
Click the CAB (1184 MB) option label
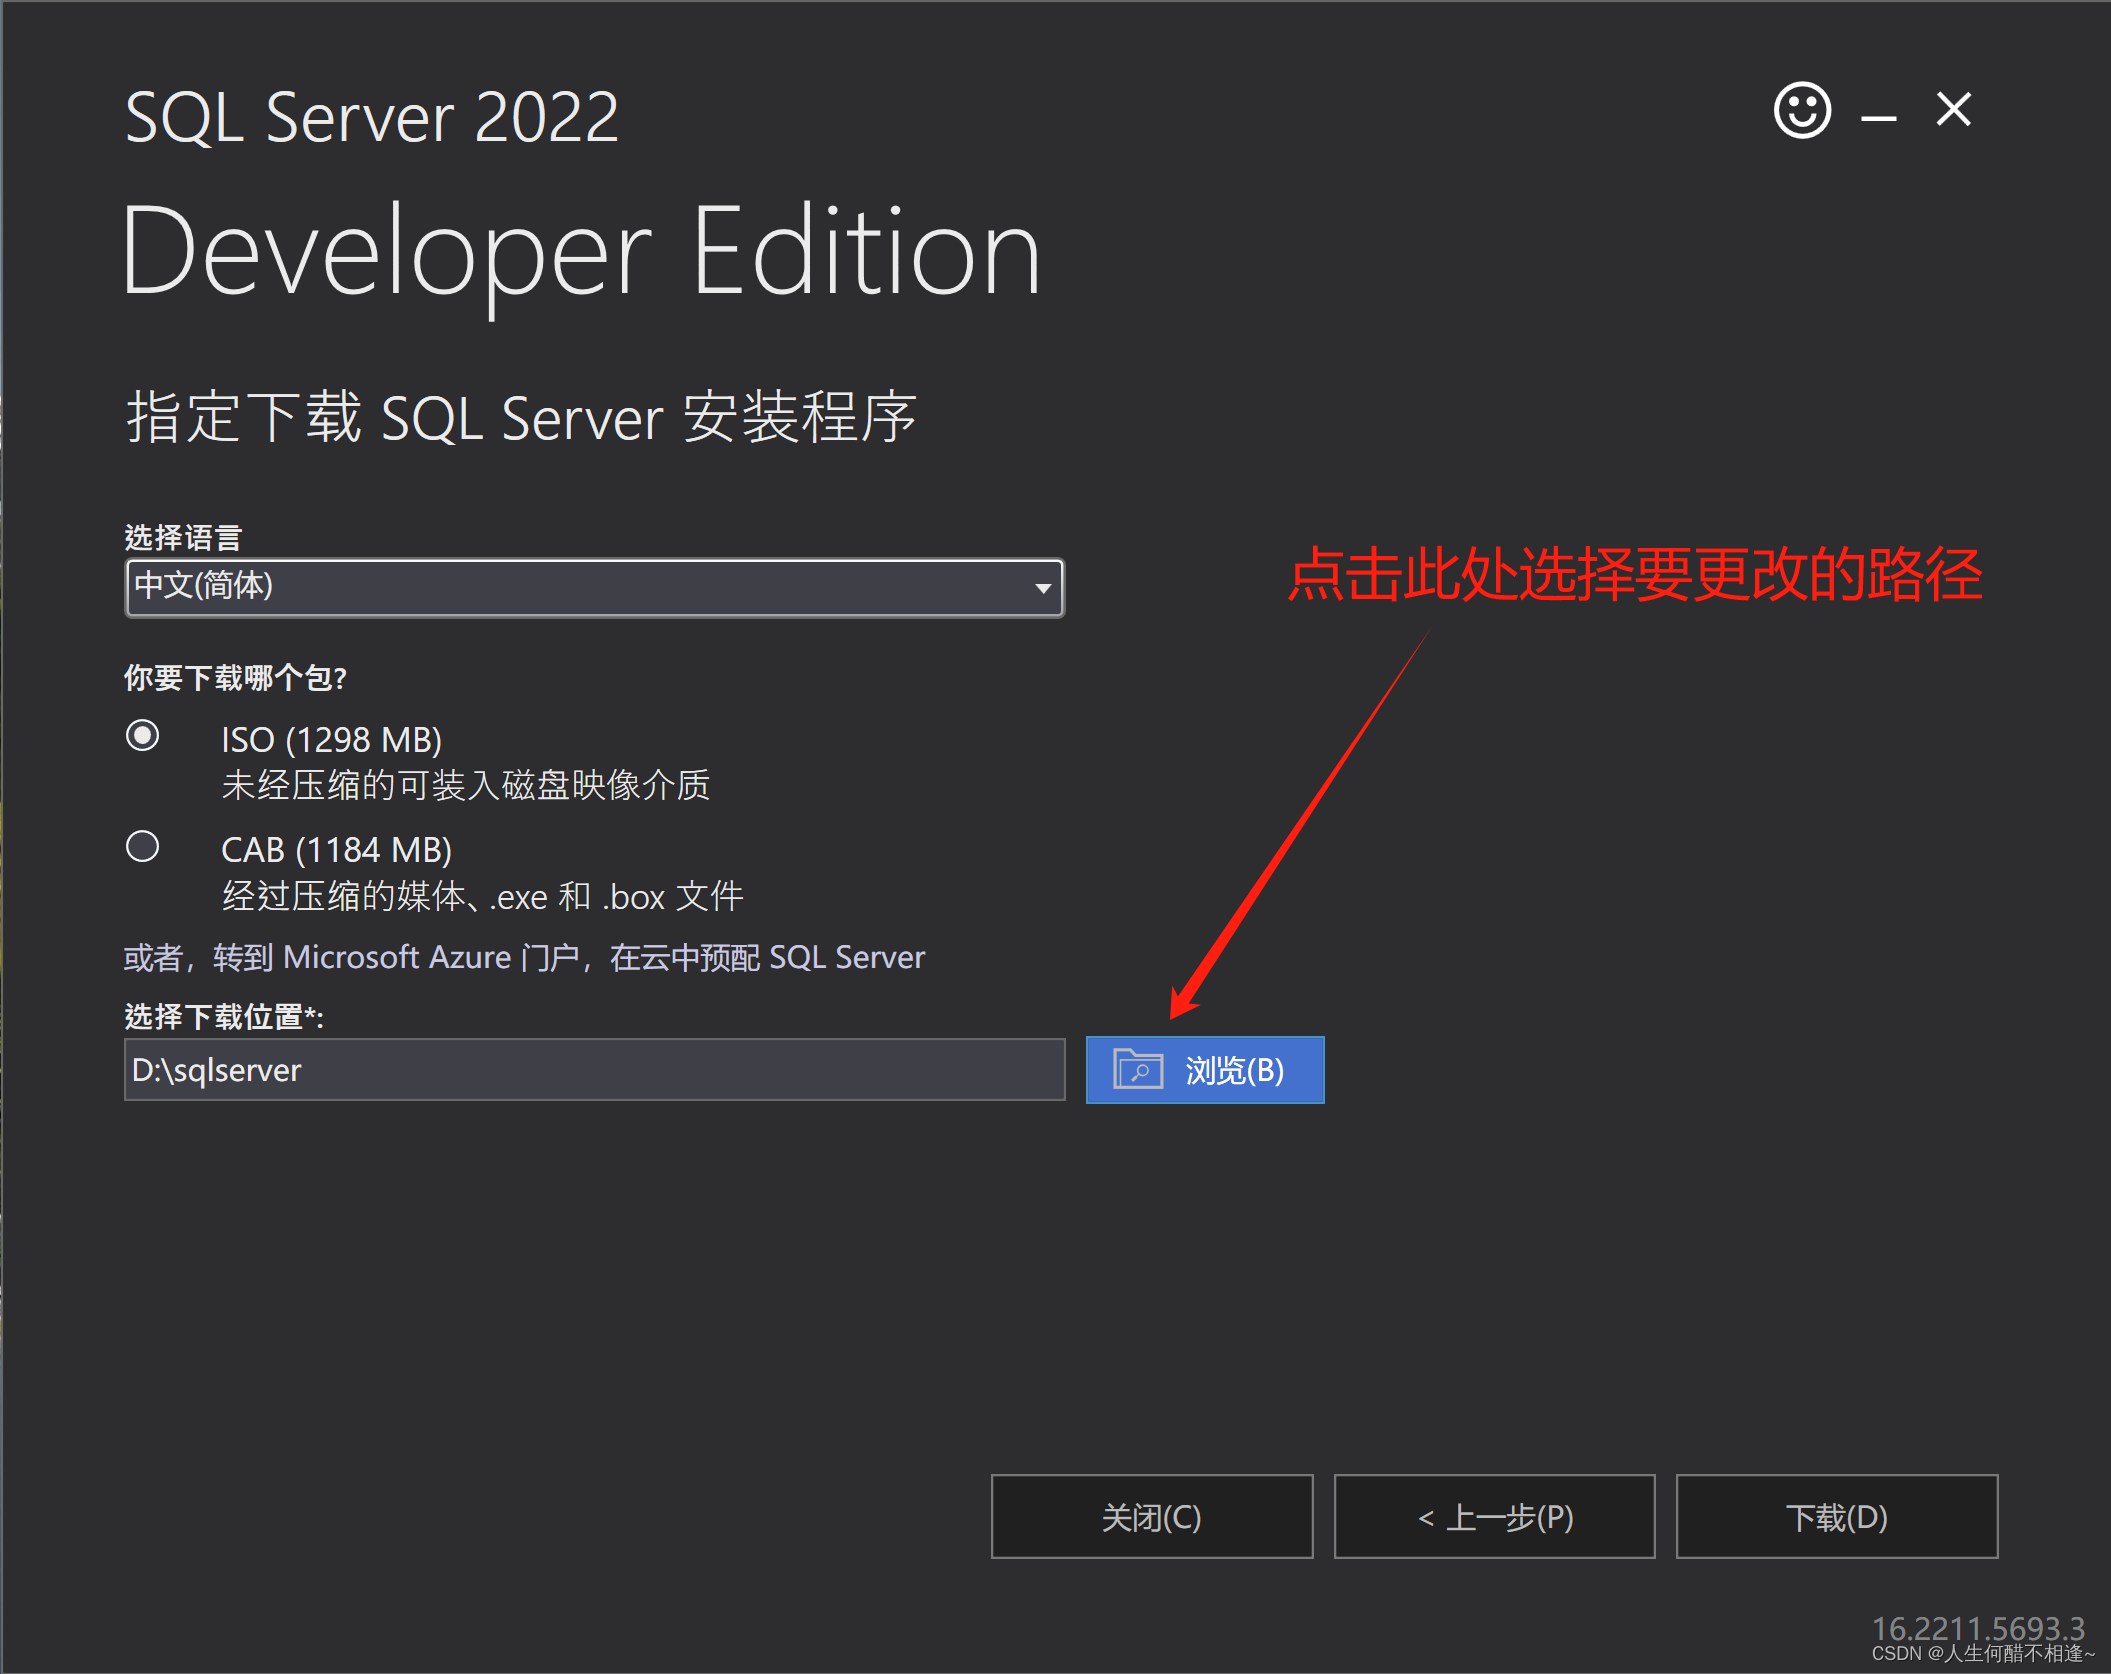(x=336, y=850)
